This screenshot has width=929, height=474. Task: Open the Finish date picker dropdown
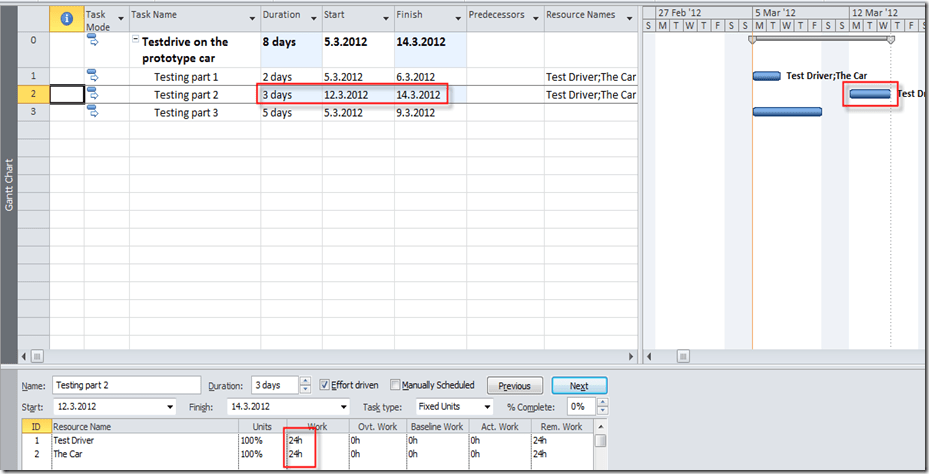[x=343, y=407]
